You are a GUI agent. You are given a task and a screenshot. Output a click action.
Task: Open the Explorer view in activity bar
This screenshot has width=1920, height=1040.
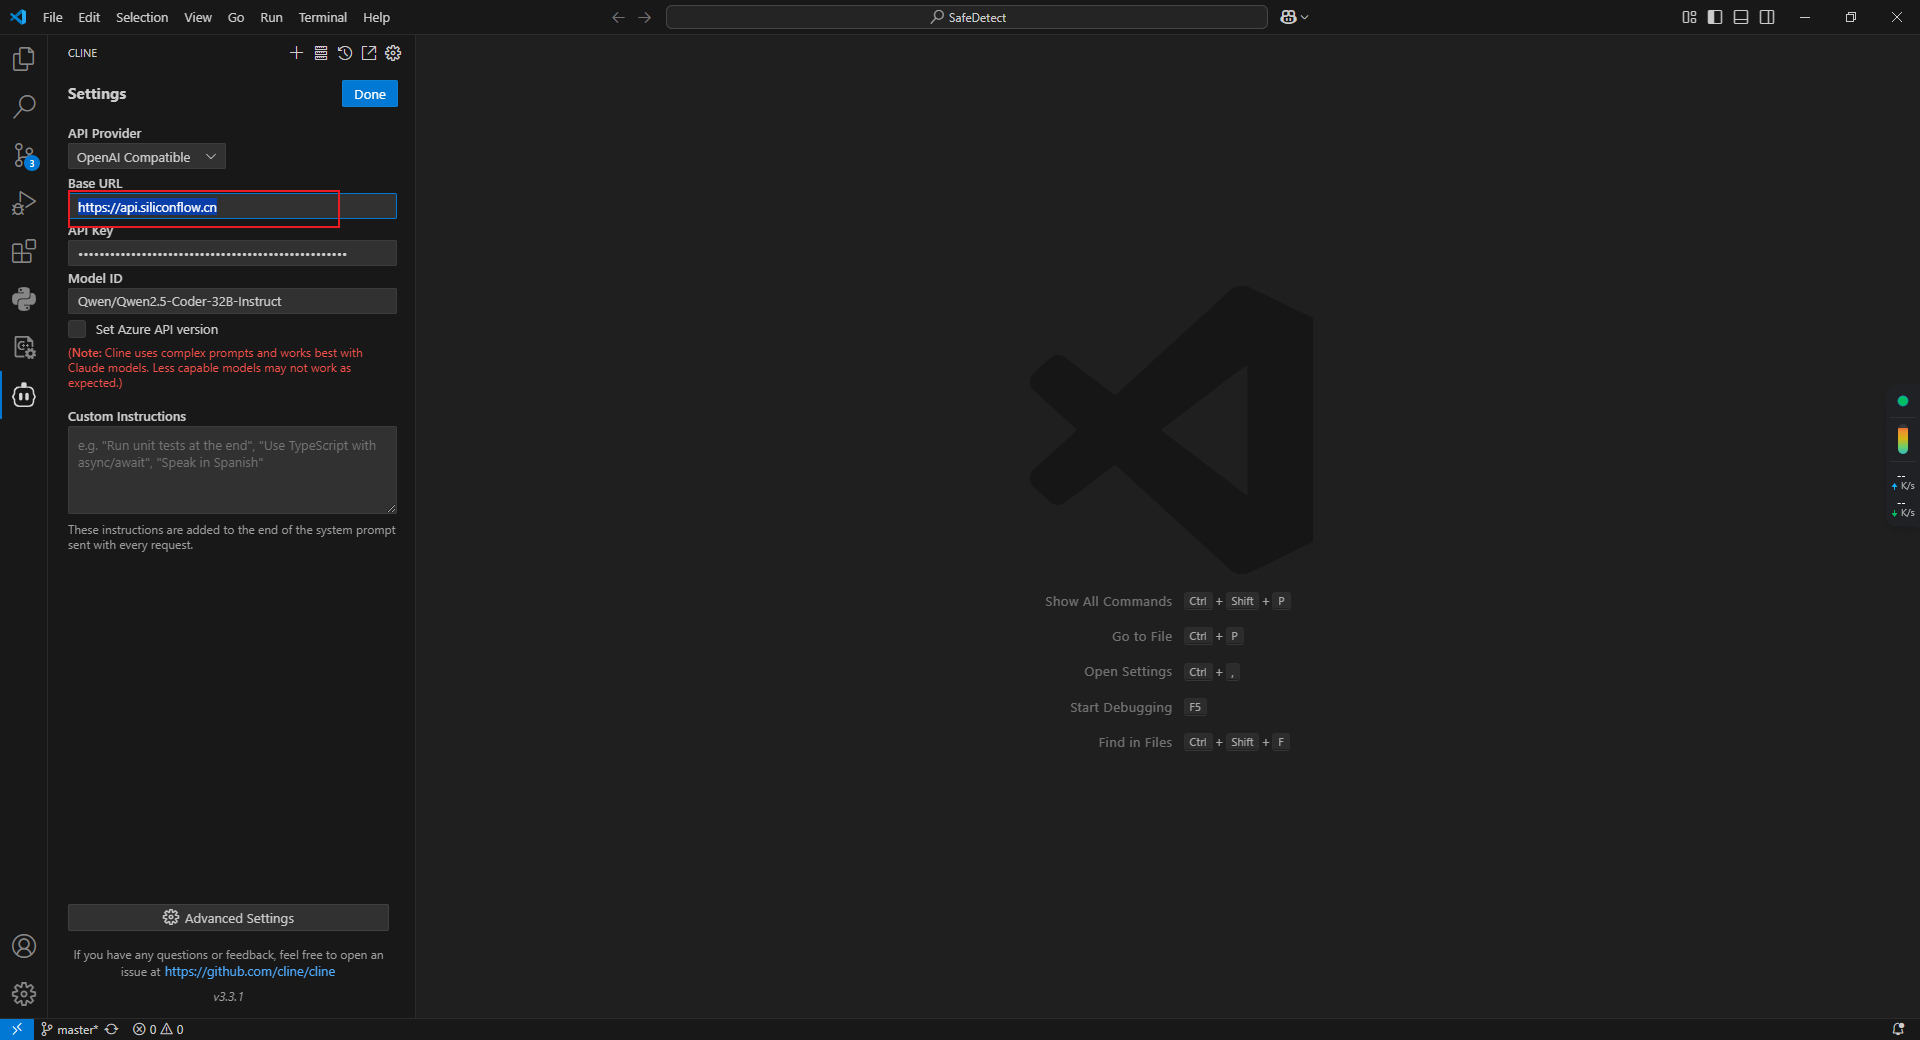tap(24, 59)
